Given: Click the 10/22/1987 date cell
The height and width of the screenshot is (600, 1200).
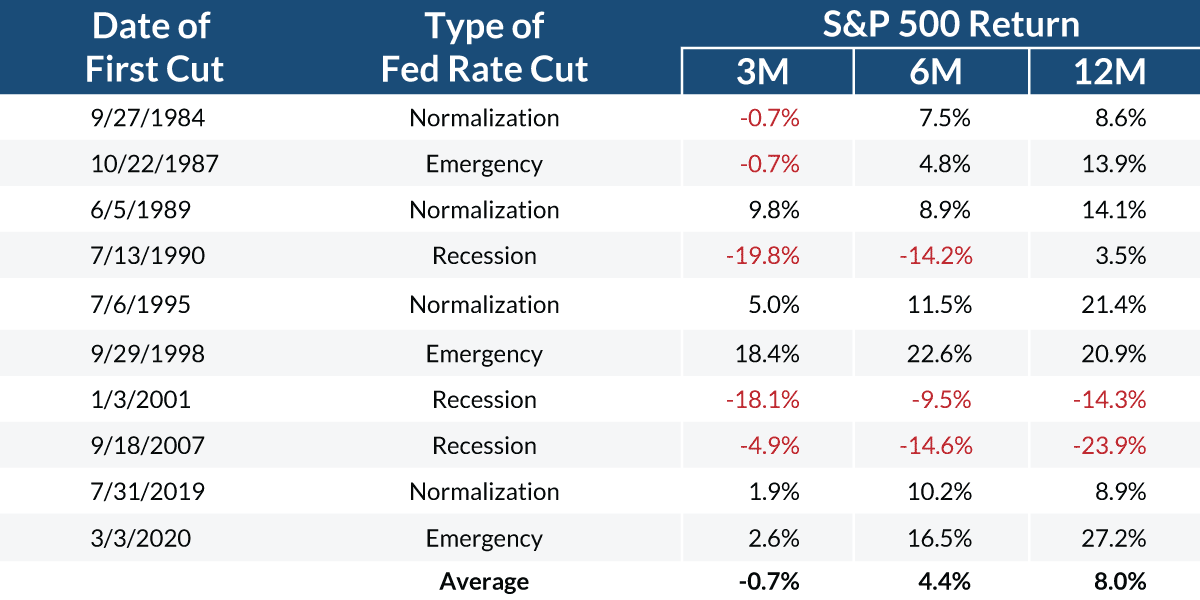Looking at the screenshot, I should 154,164.
